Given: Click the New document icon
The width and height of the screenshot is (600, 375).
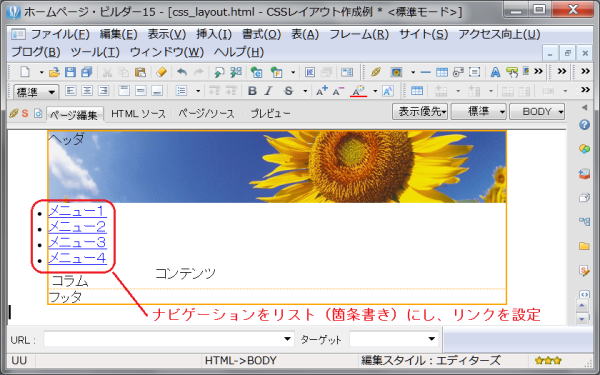Looking at the screenshot, I should (x=25, y=72).
